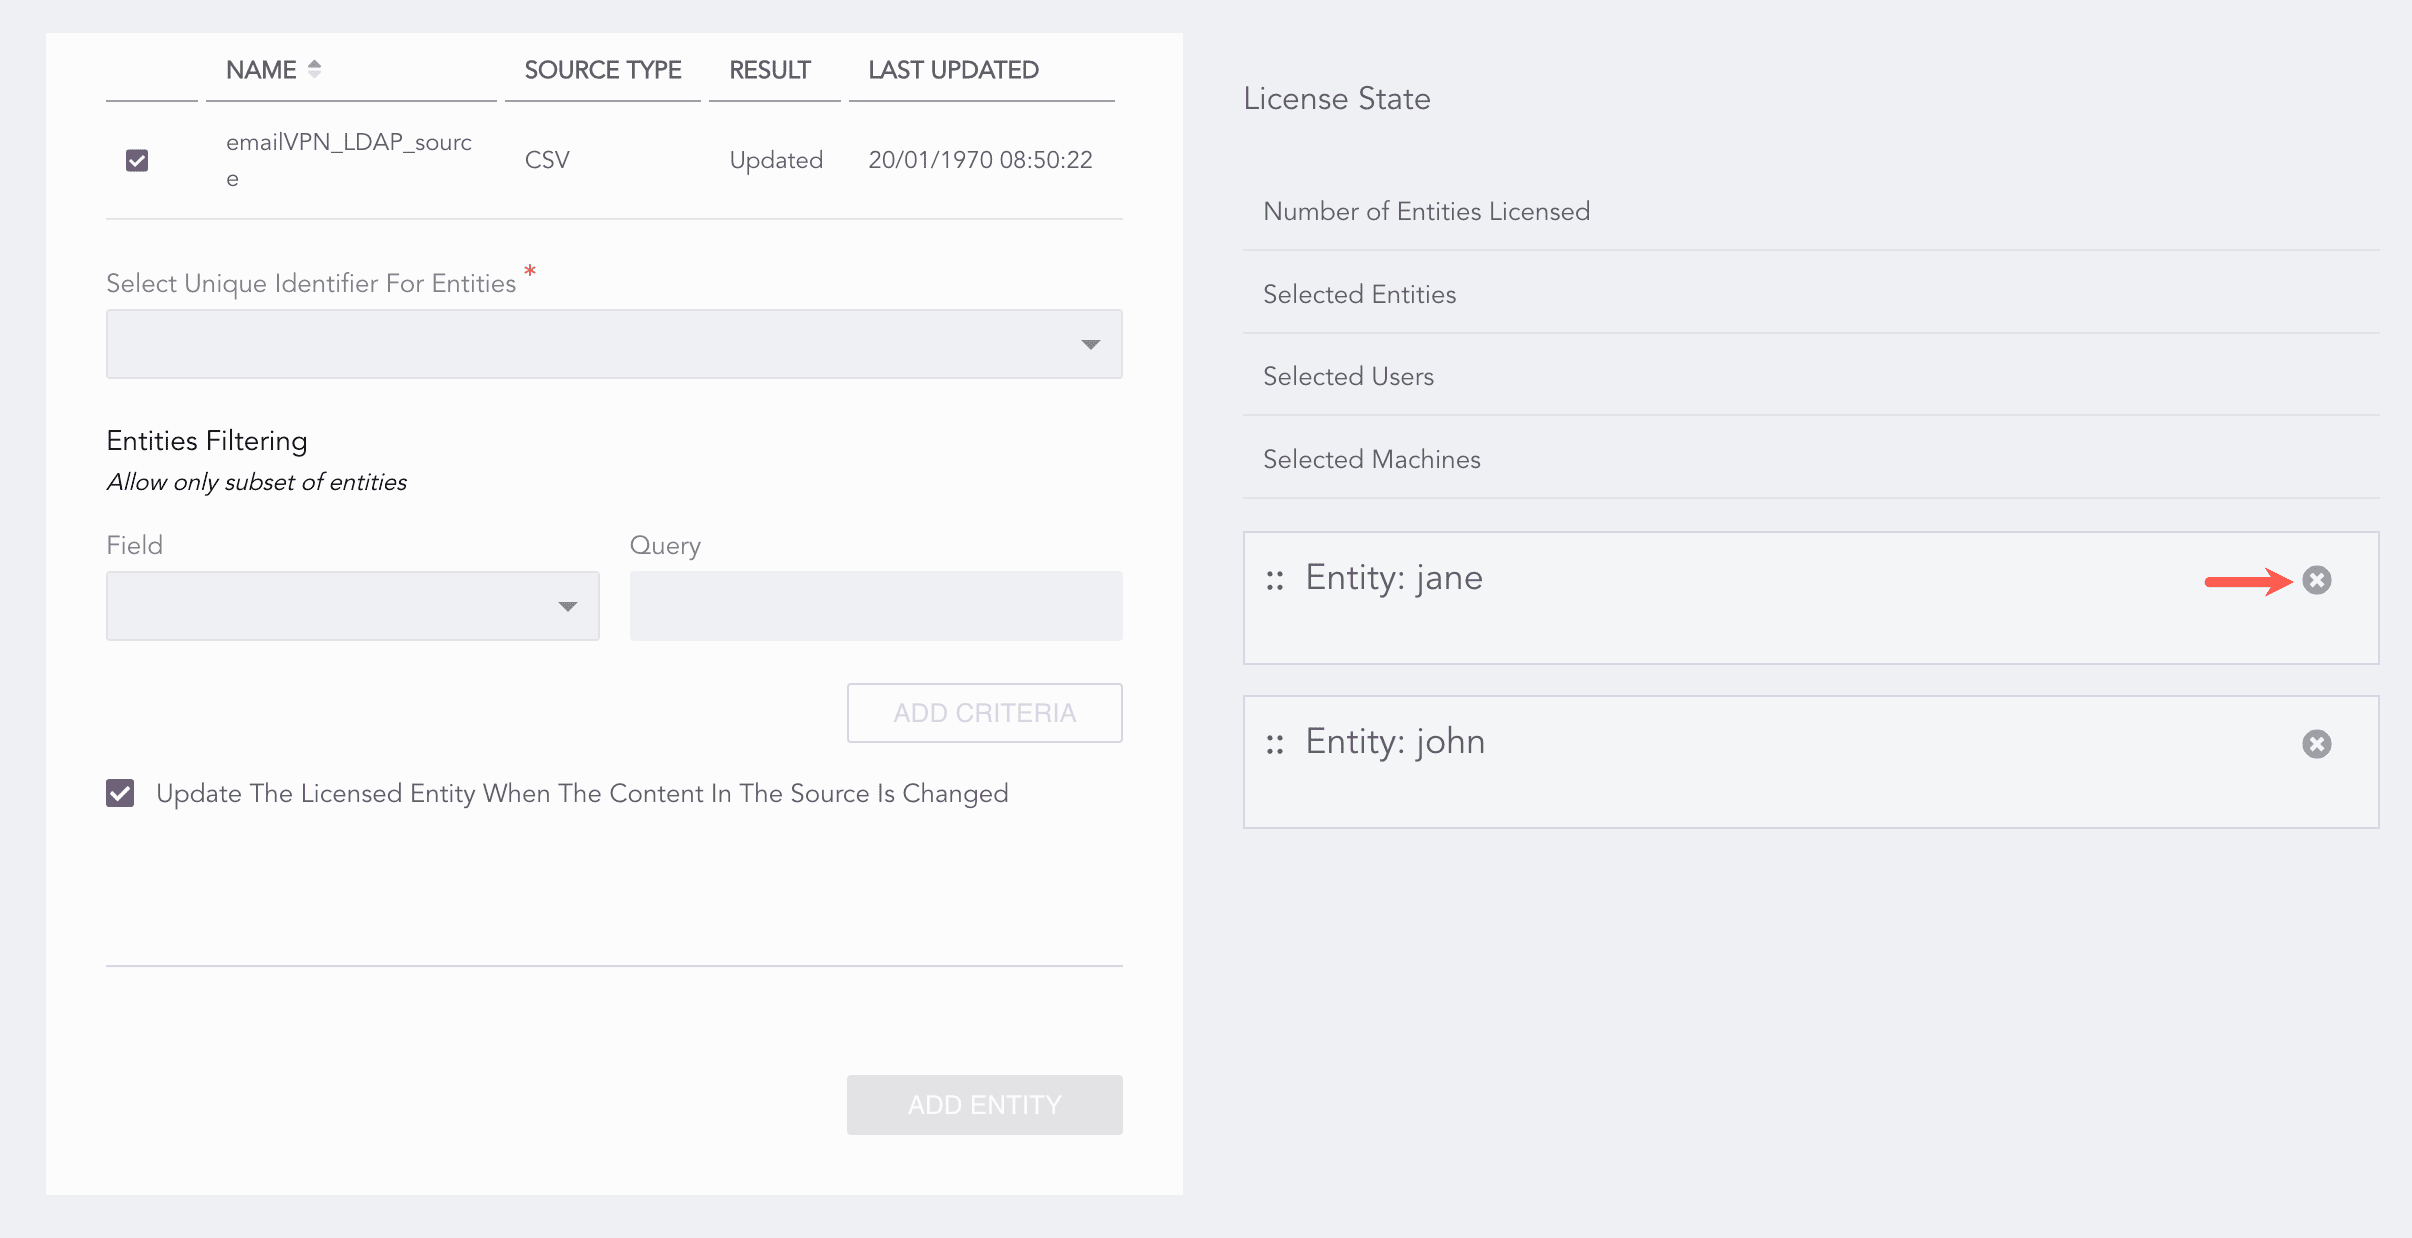Sort the table by NAME column arrow
Screen dimensions: 2412x1238
click(314, 69)
